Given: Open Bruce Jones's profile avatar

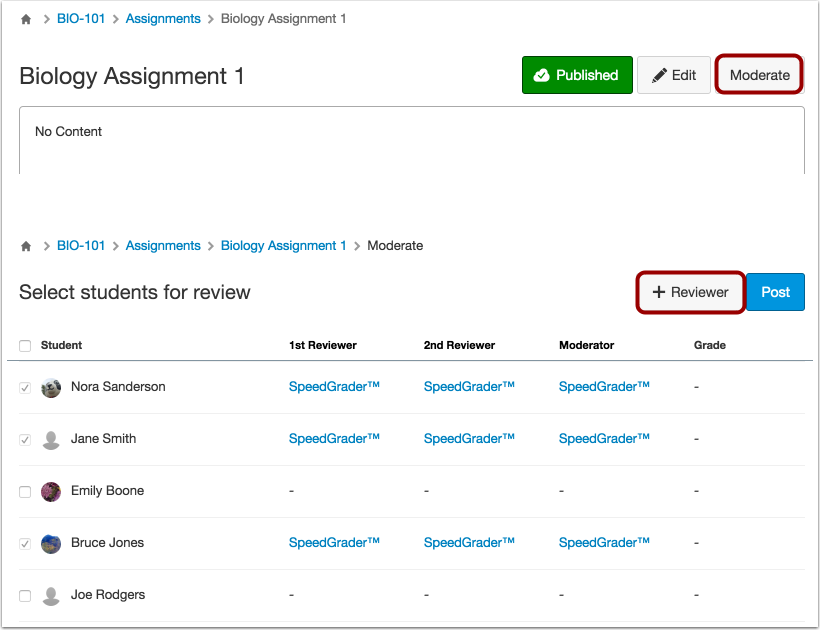Looking at the screenshot, I should coord(50,543).
